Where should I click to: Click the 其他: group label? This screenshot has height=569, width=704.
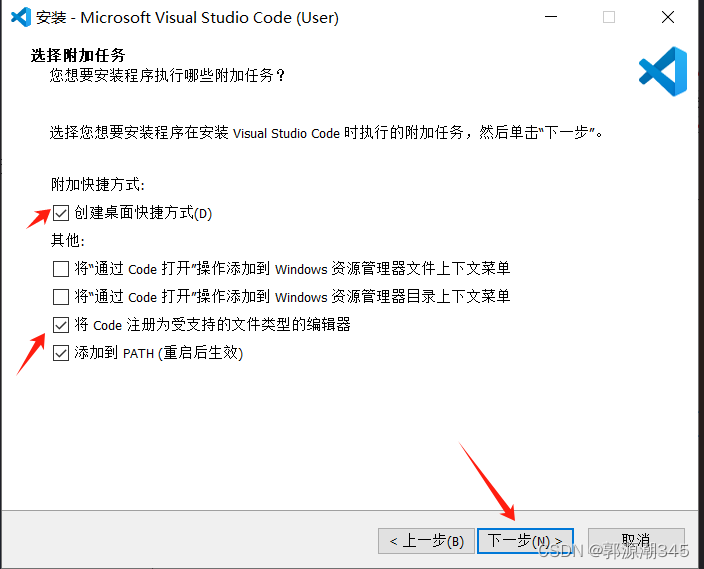pos(68,241)
